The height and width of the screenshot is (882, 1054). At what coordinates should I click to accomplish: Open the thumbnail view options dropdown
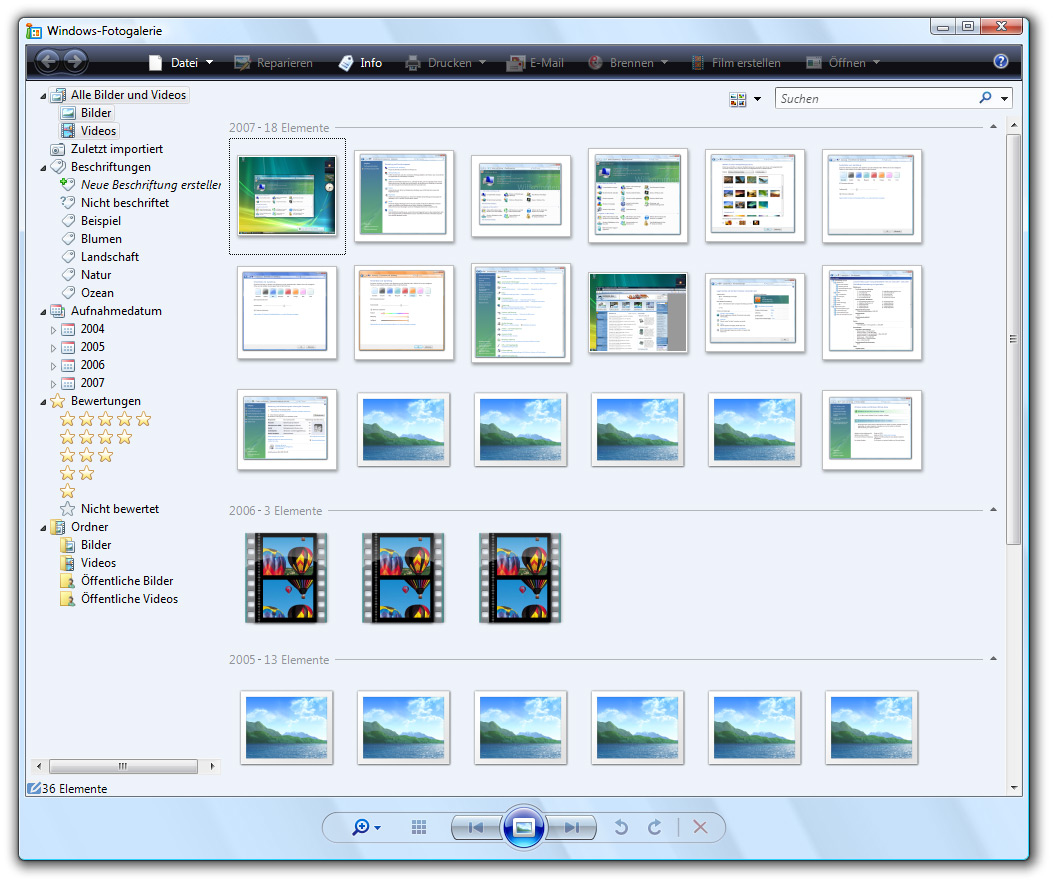[757, 99]
